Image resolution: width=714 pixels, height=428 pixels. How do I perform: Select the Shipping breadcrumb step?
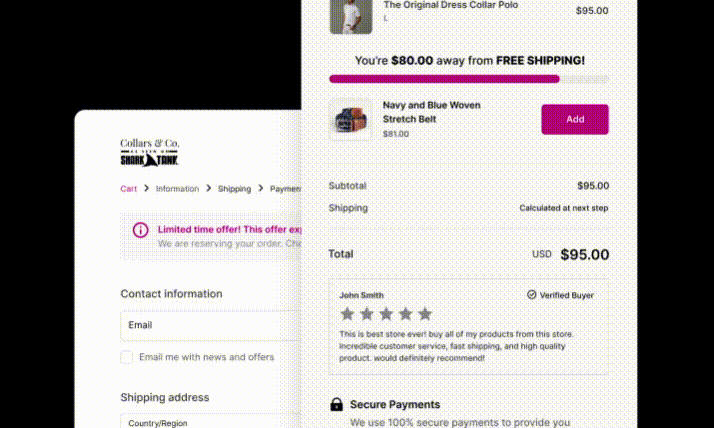(234, 189)
